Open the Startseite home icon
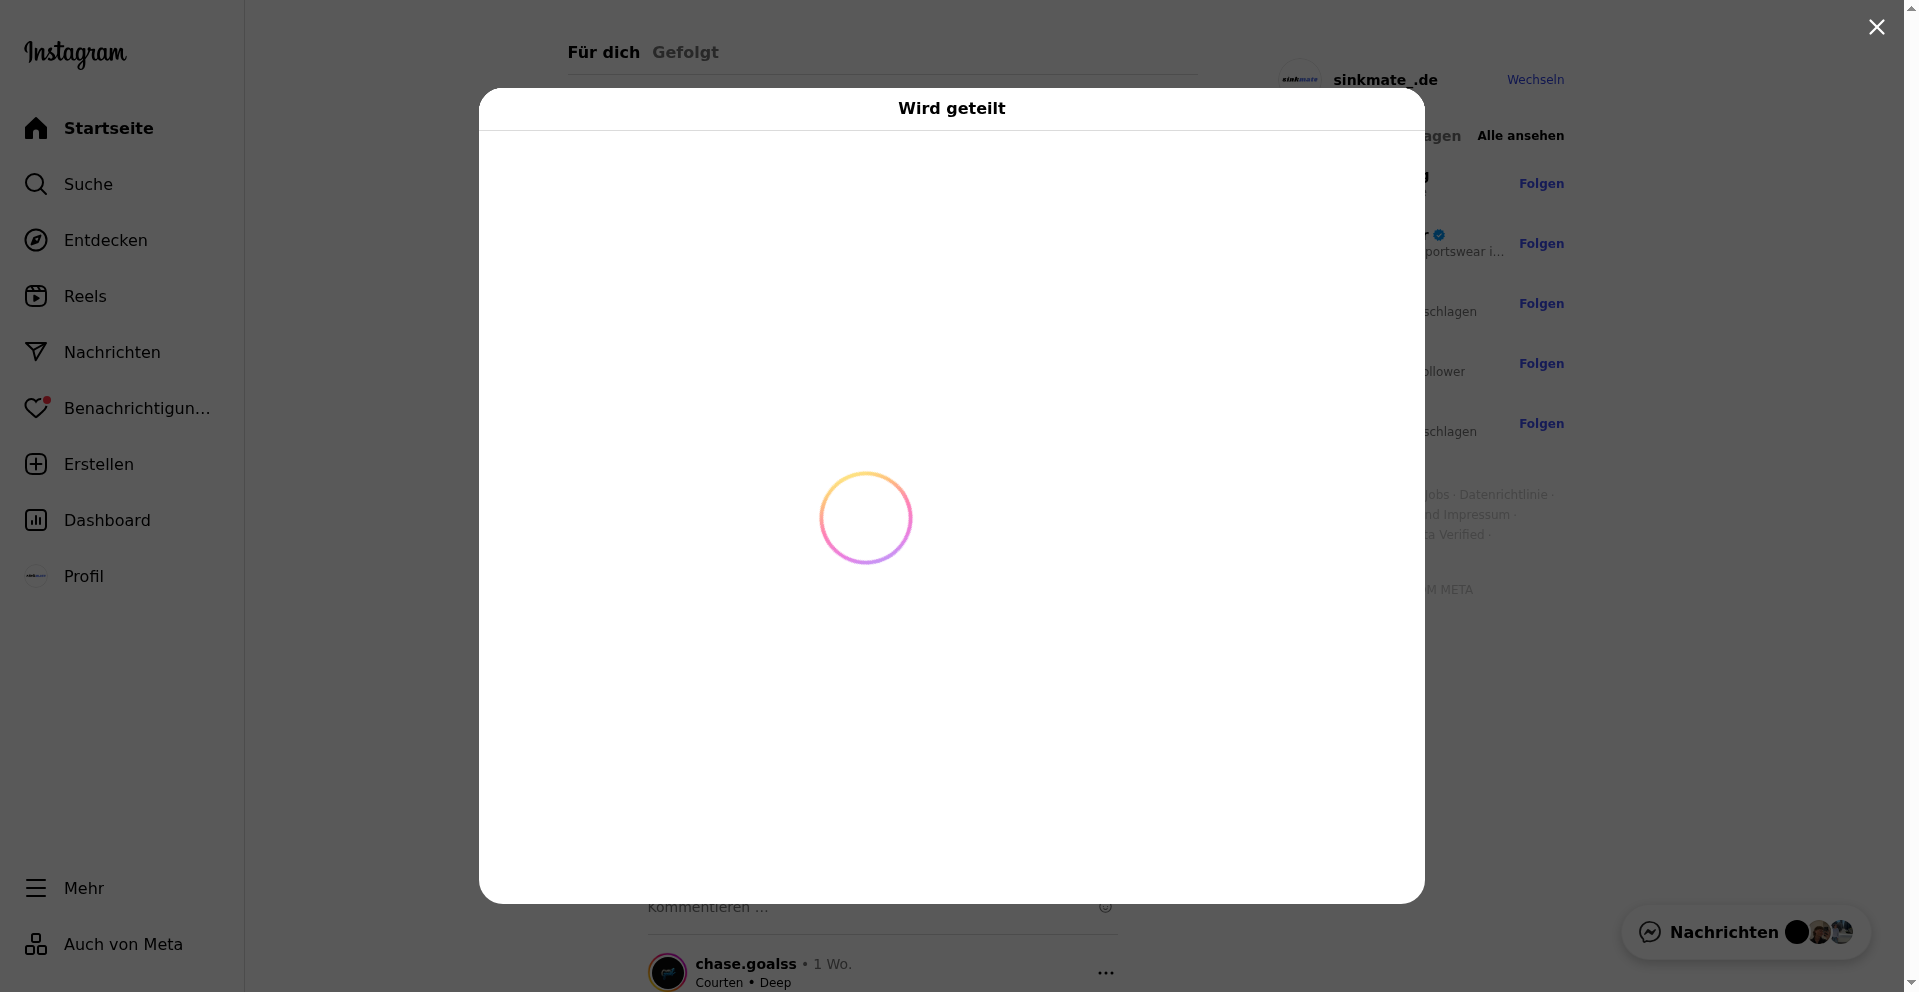1919x992 pixels. pos(36,128)
